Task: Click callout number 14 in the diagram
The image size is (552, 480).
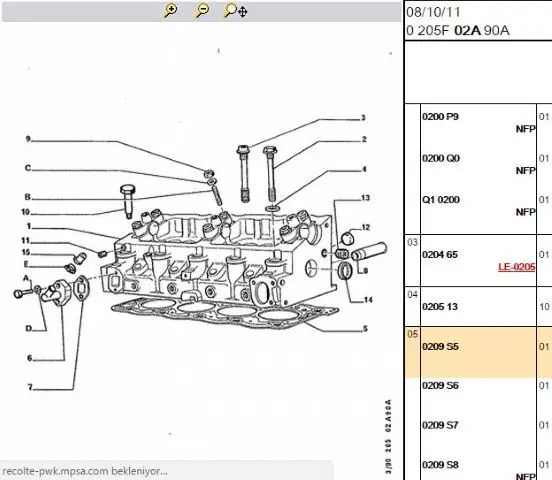Action: click(368, 300)
